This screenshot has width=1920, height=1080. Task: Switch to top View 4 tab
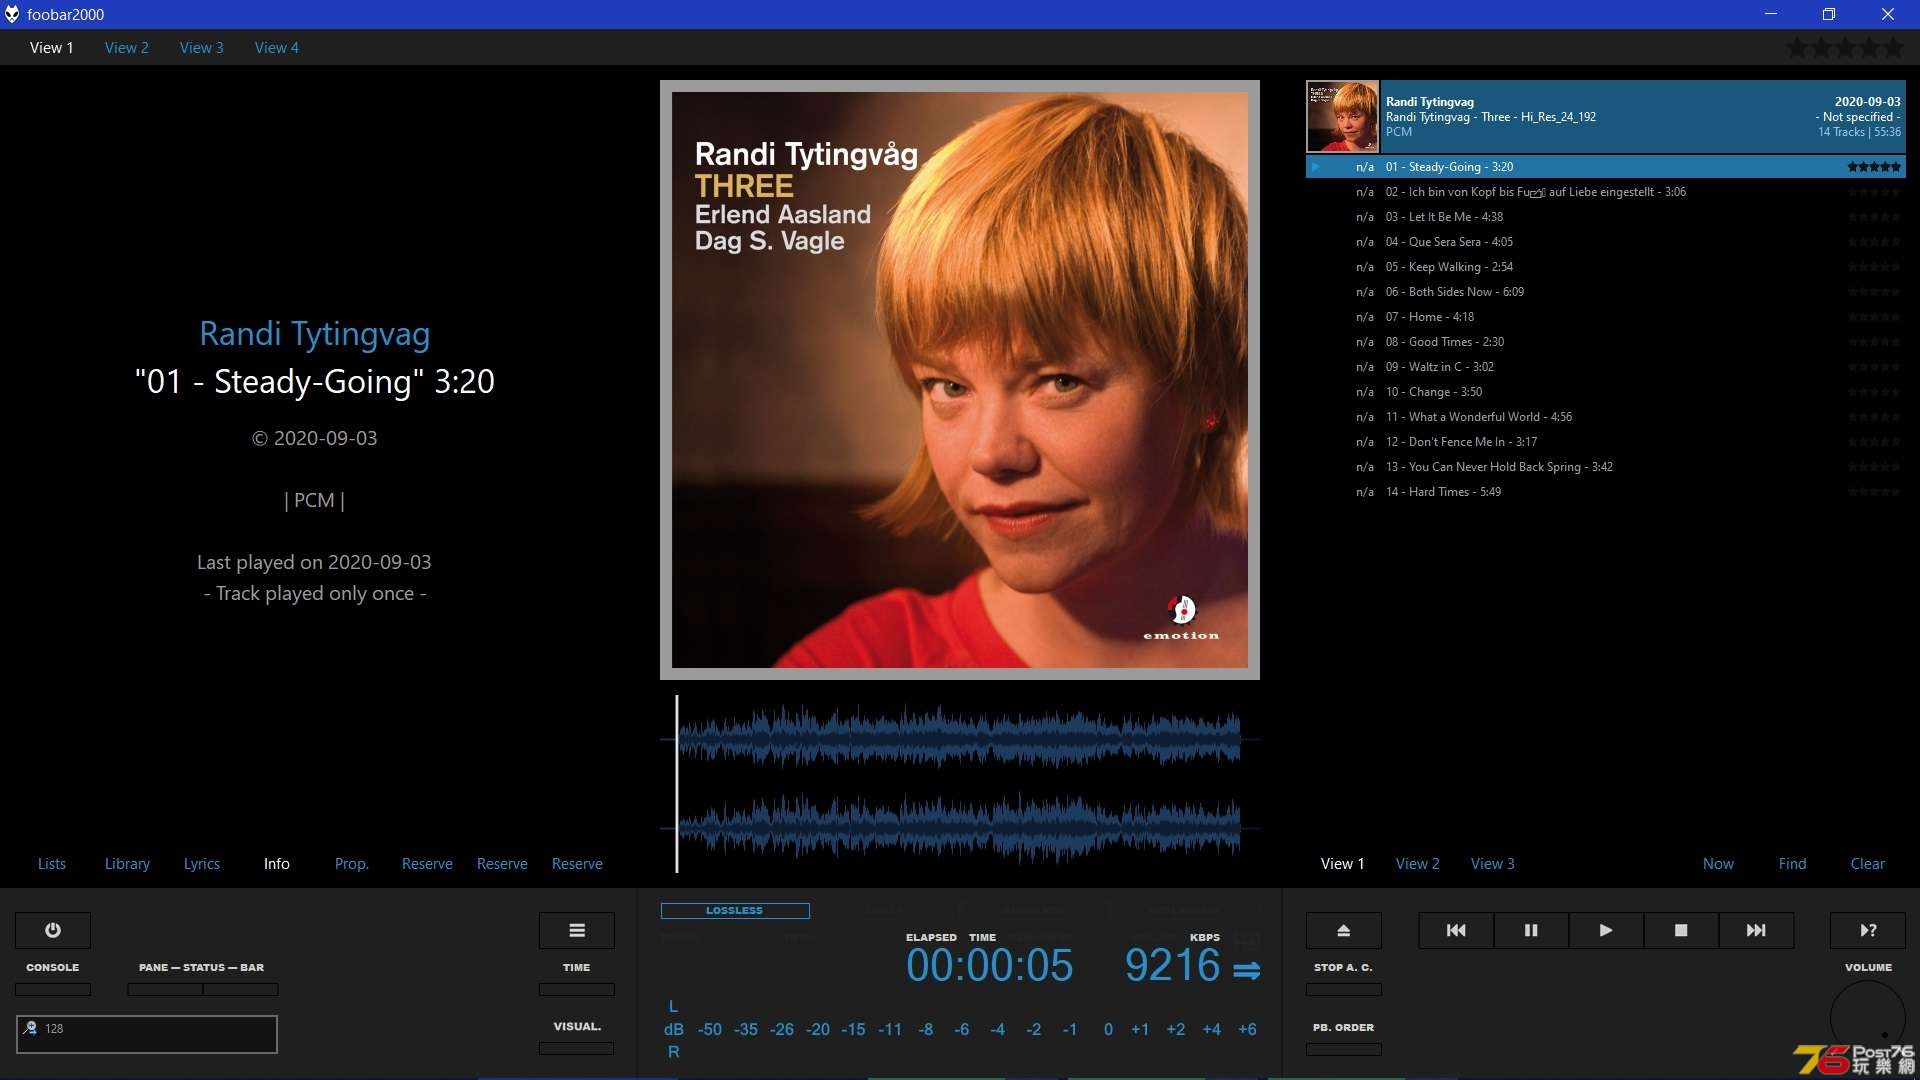point(277,47)
